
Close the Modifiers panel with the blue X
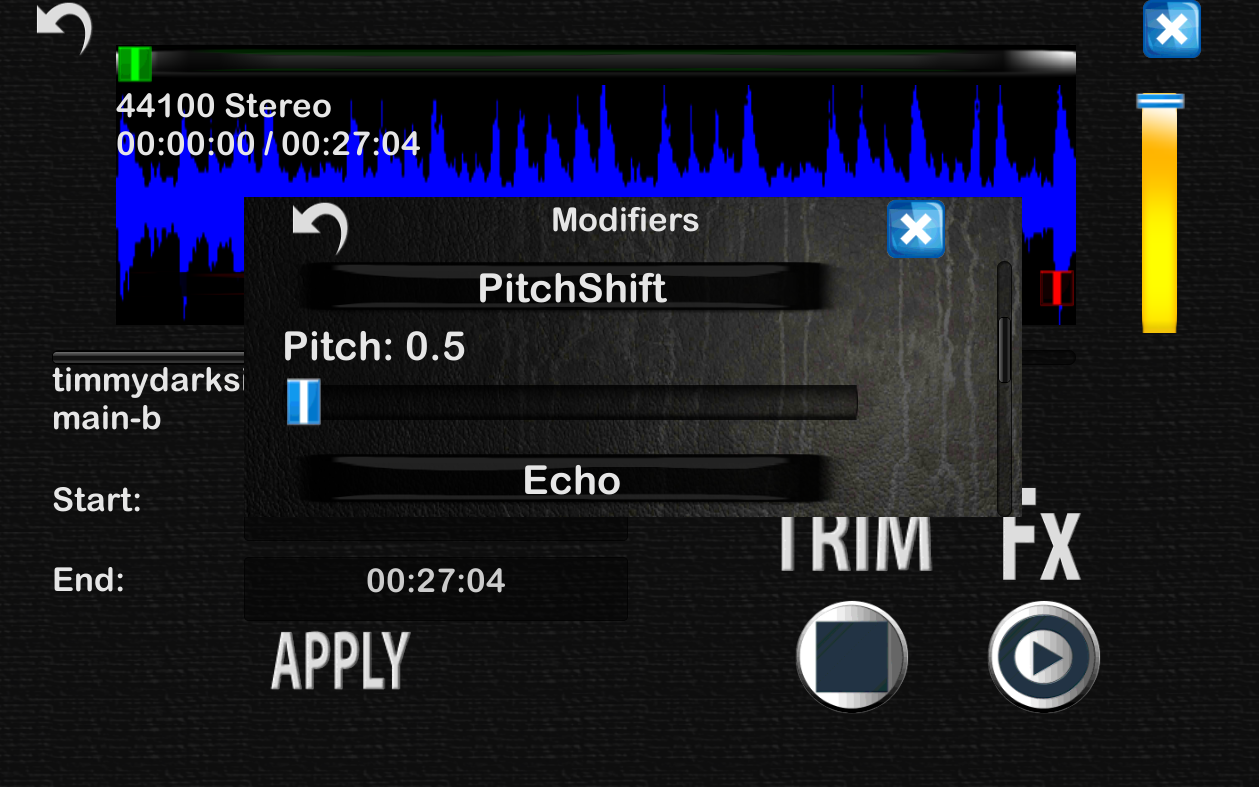pos(916,230)
